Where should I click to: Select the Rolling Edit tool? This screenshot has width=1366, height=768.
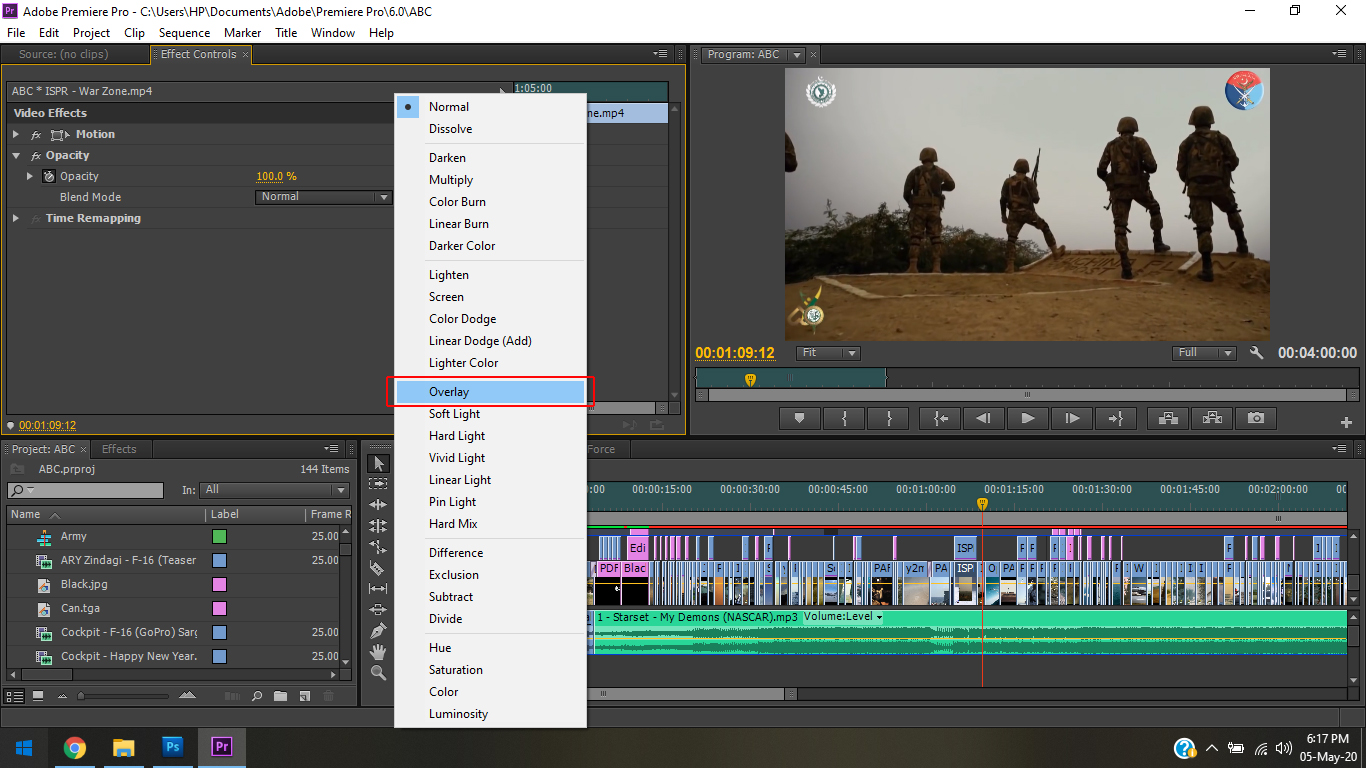point(378,526)
